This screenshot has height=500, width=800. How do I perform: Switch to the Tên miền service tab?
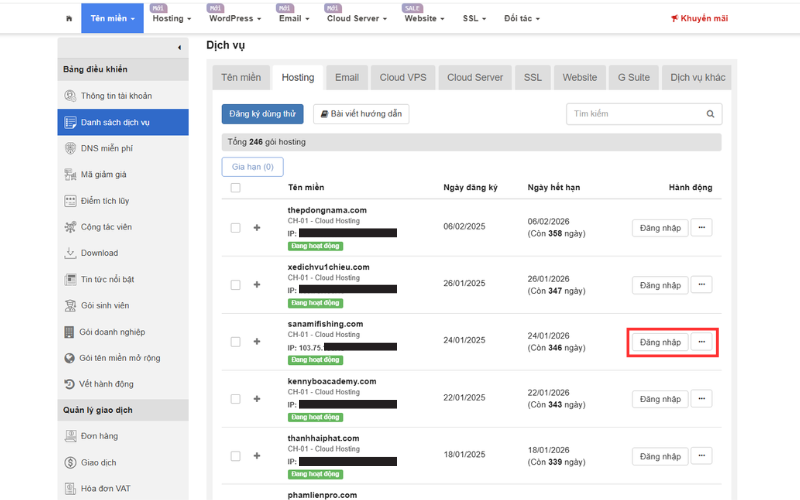241,78
